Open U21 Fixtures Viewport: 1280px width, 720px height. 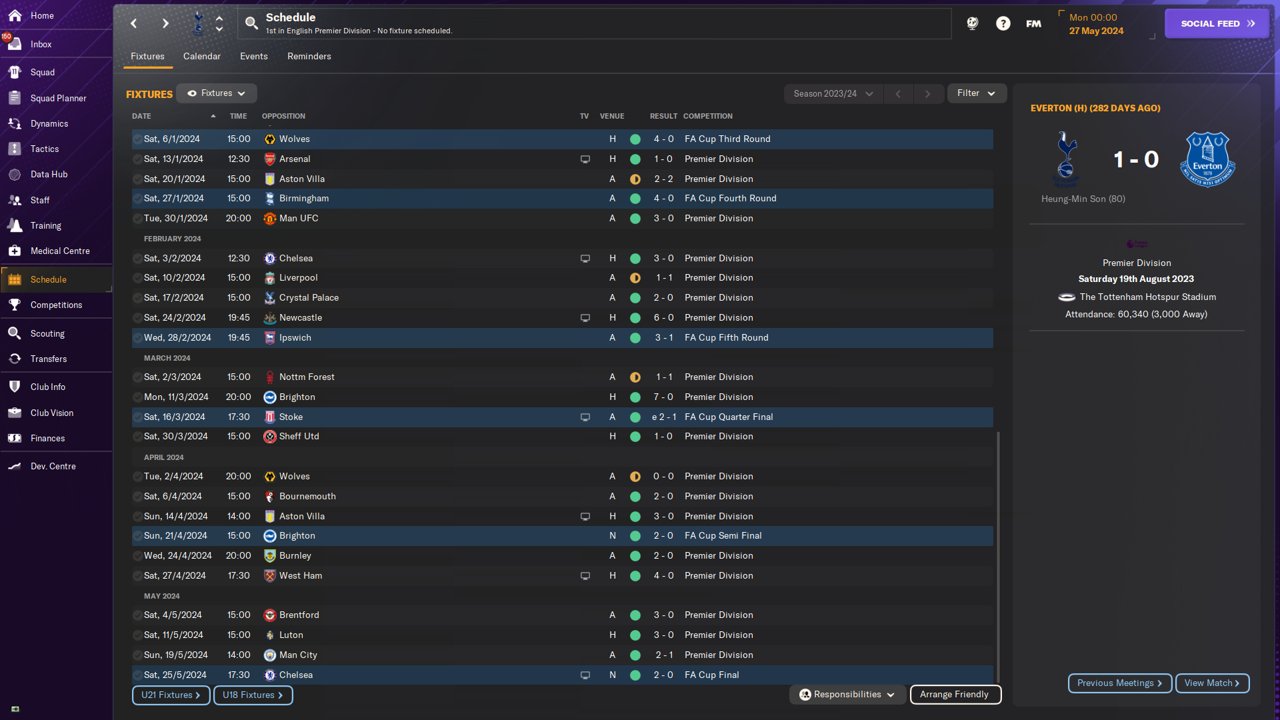coord(171,695)
